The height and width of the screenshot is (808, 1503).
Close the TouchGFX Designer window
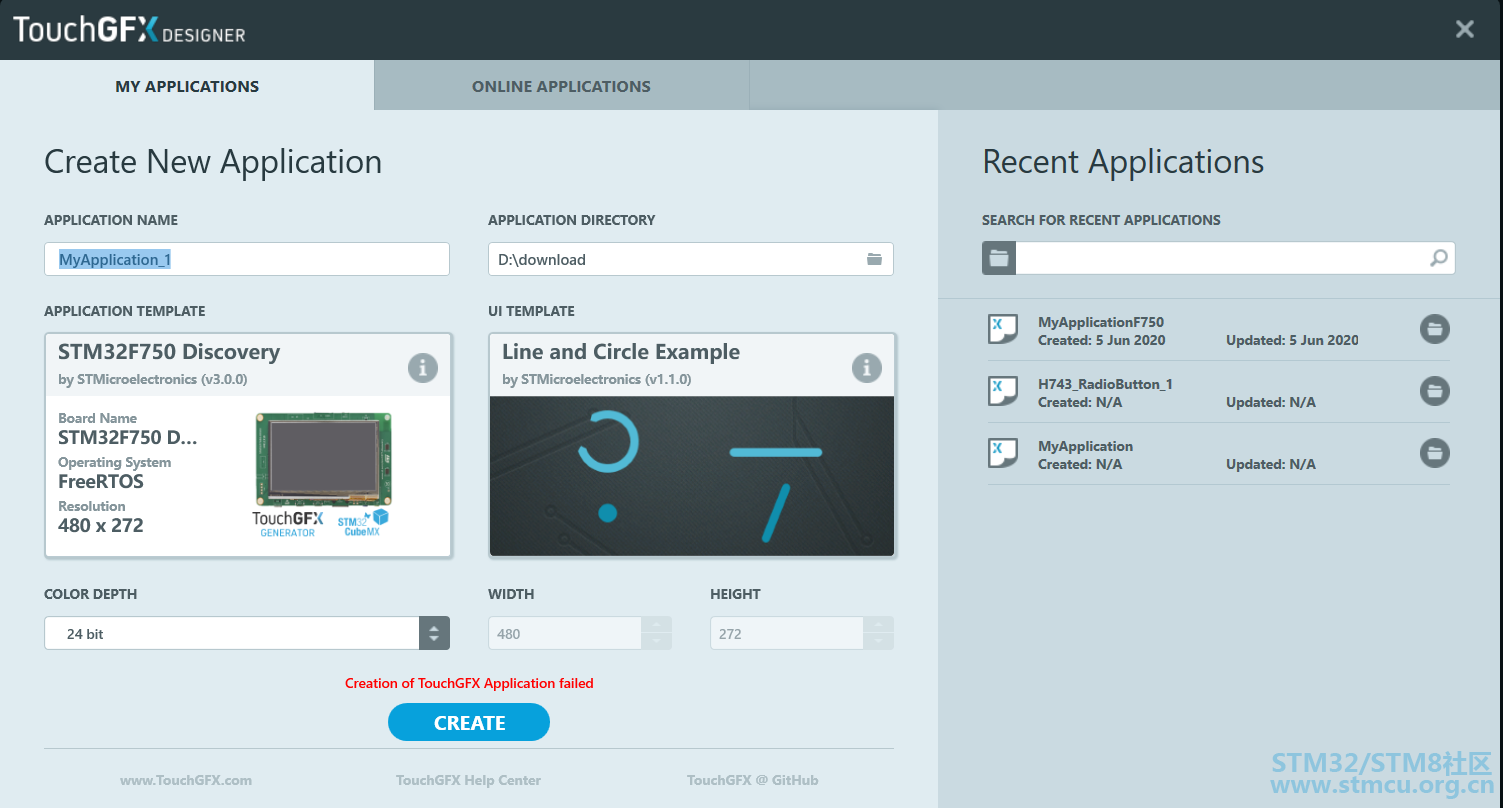tap(1465, 29)
